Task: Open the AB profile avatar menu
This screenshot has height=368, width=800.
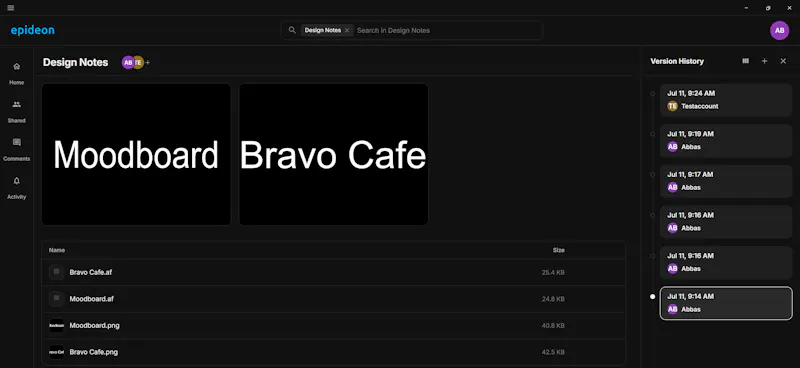Action: coord(779,30)
